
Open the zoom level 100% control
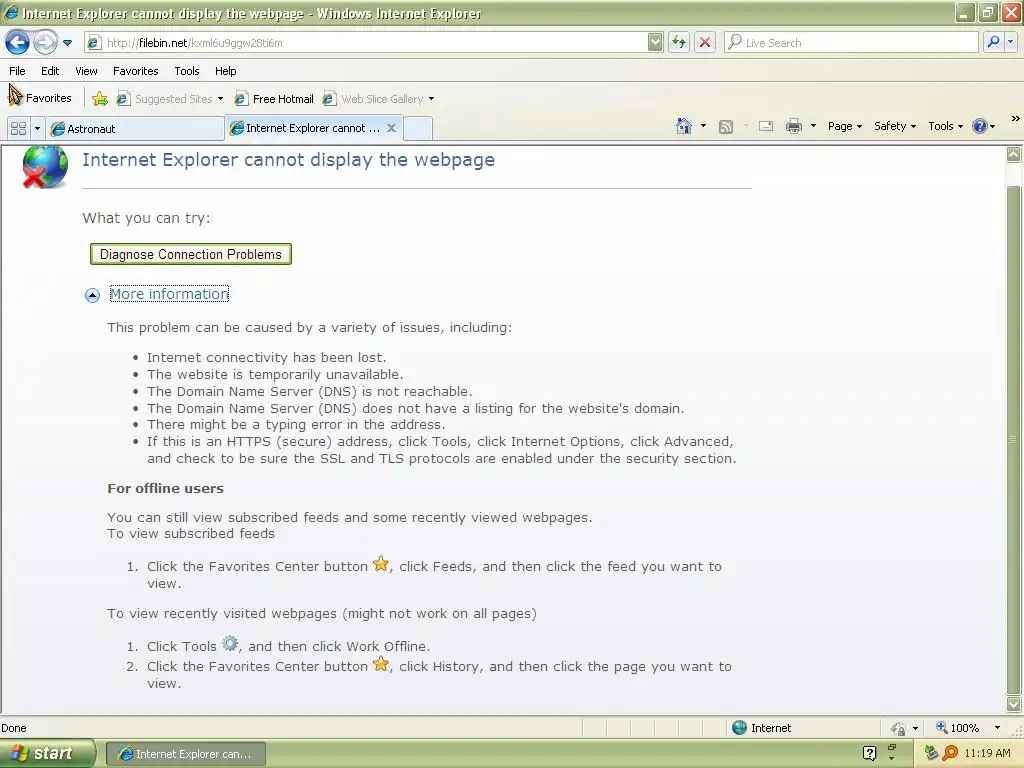pyautogui.click(x=957, y=728)
